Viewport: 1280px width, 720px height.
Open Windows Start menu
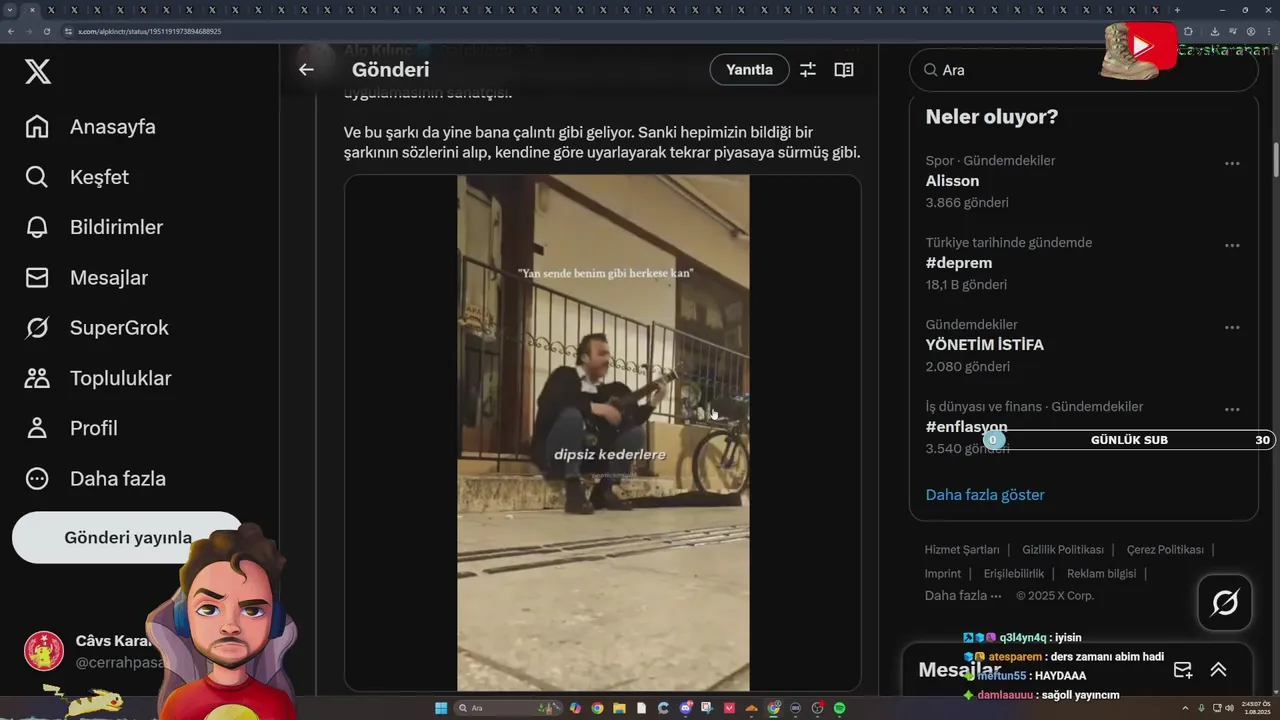pos(441,708)
